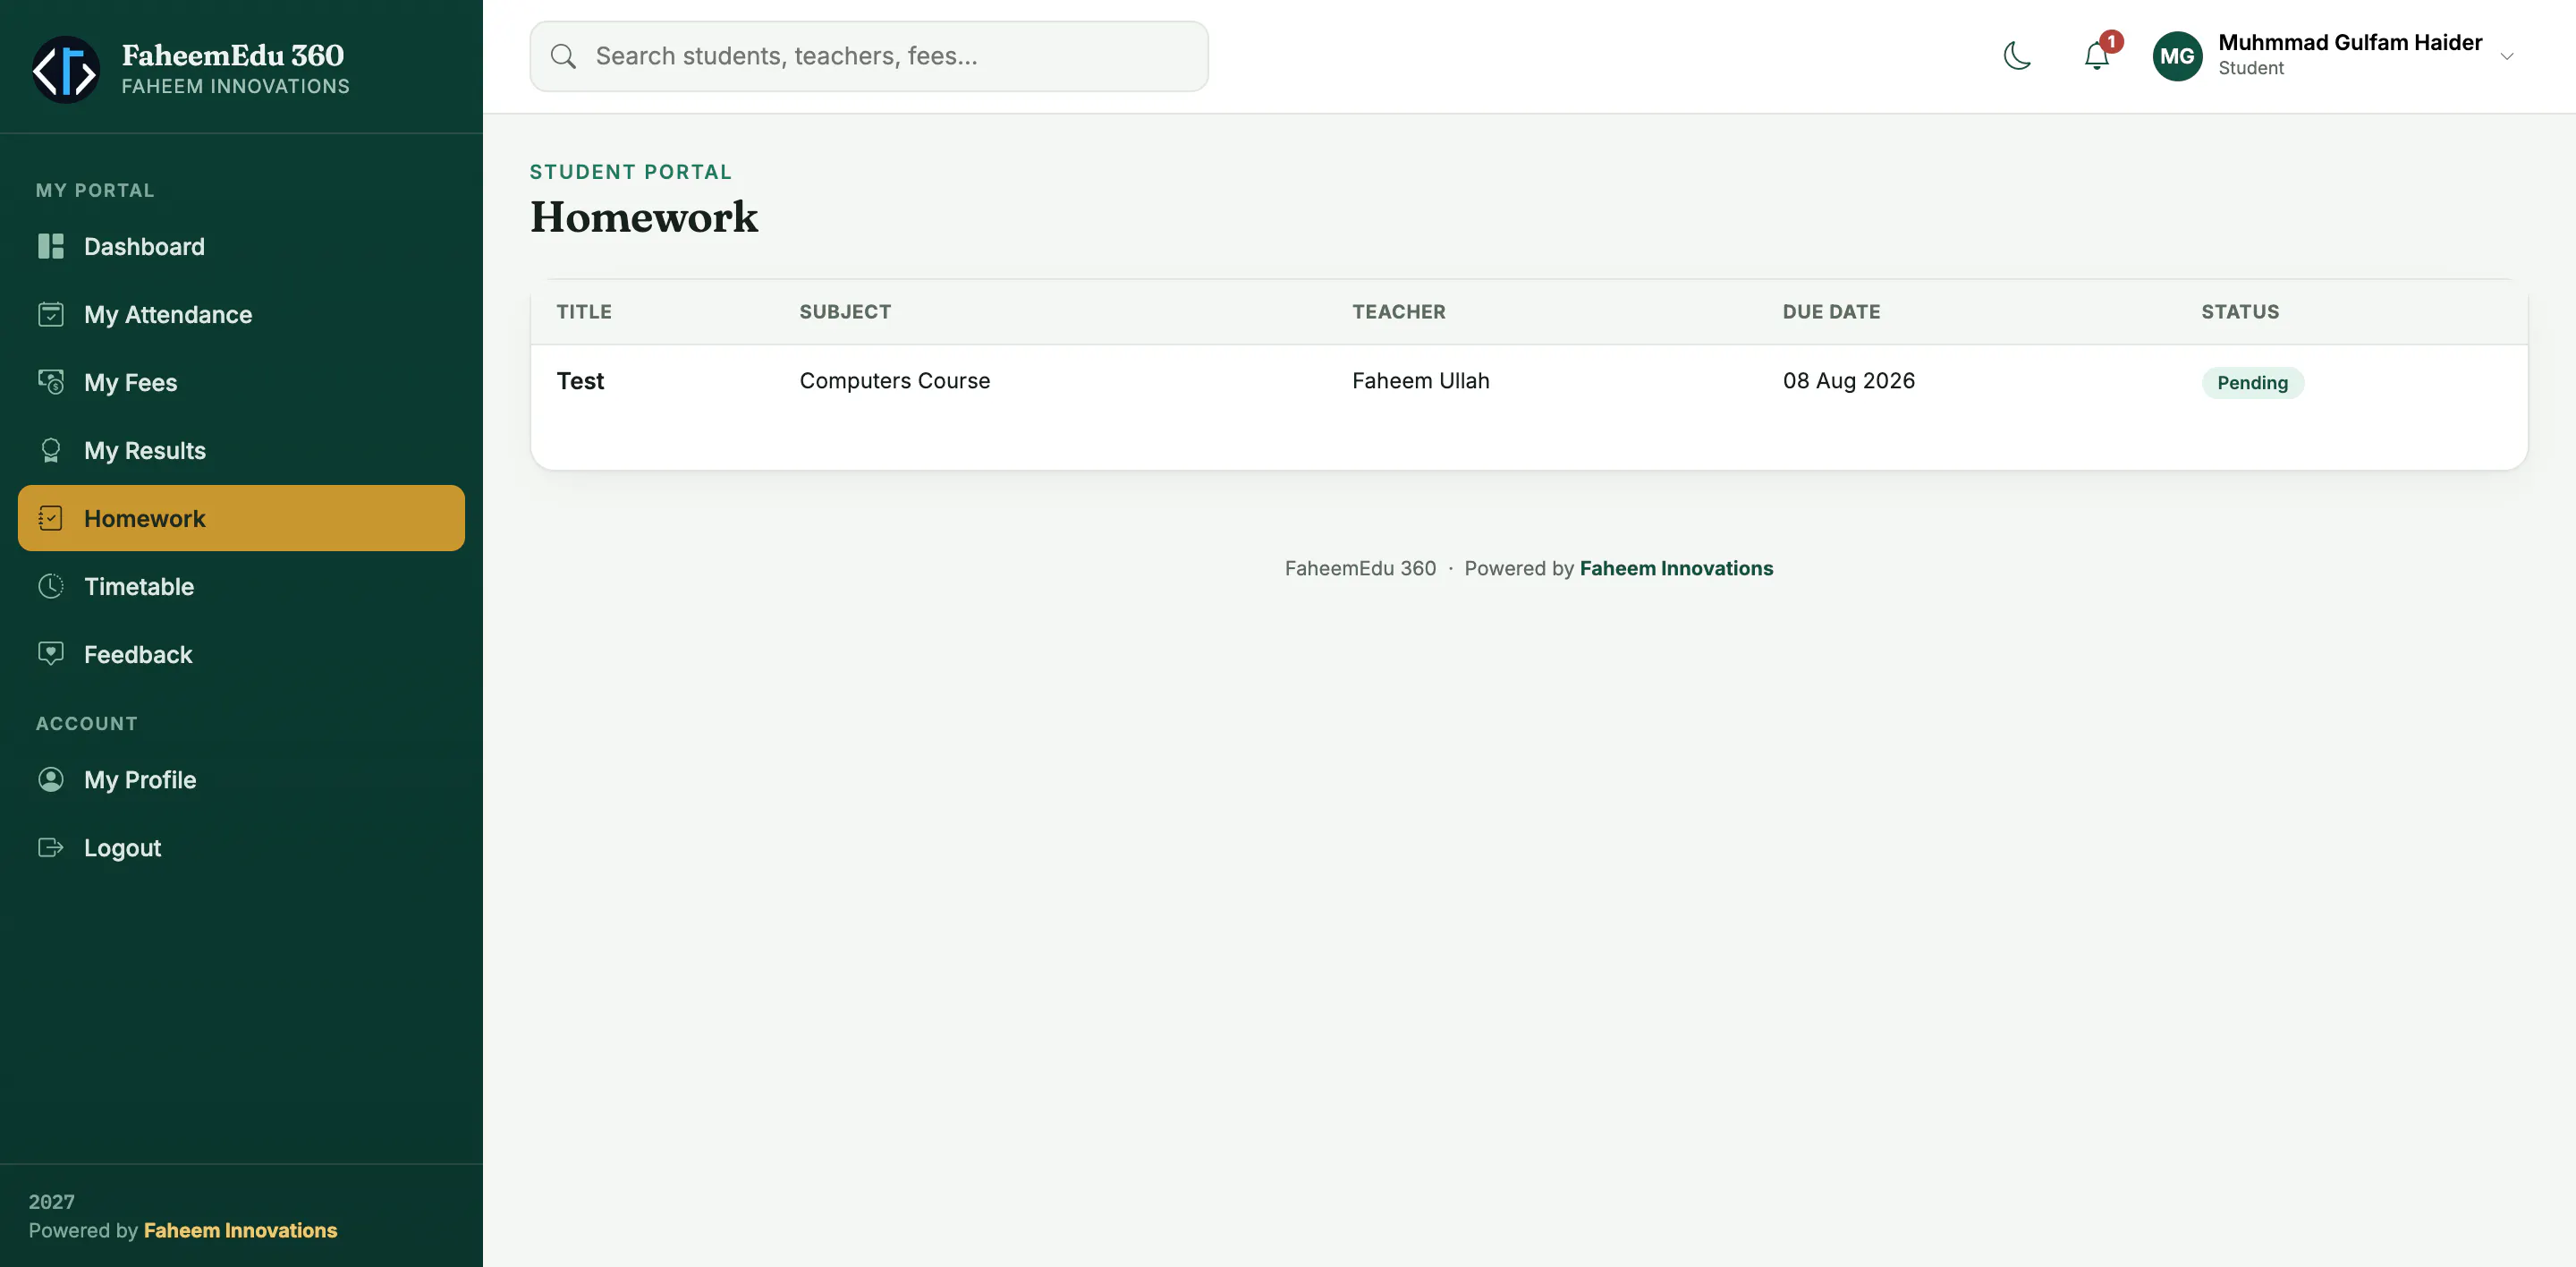
Task: Open notifications via the bell icon
Action: (x=2096, y=56)
